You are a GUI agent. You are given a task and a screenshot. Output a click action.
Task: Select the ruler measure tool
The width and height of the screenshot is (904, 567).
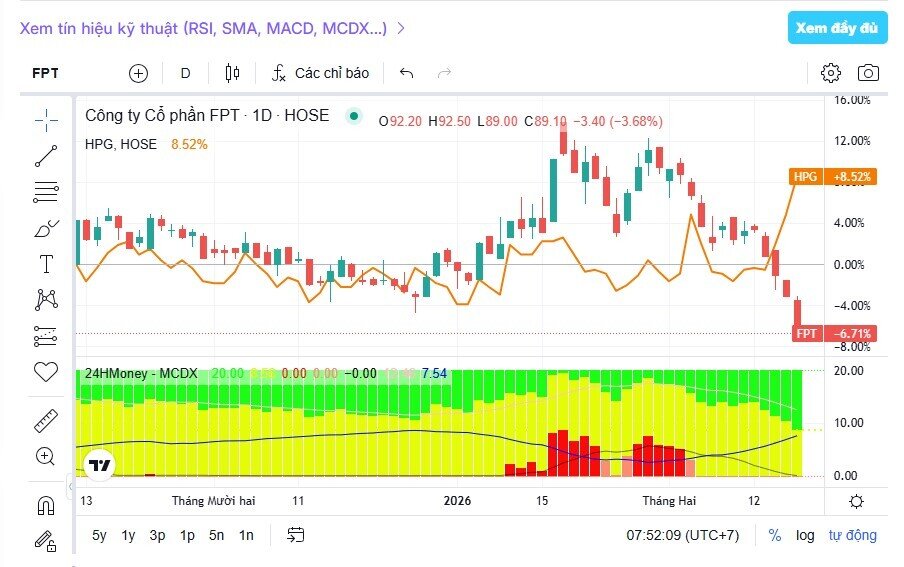pos(46,421)
